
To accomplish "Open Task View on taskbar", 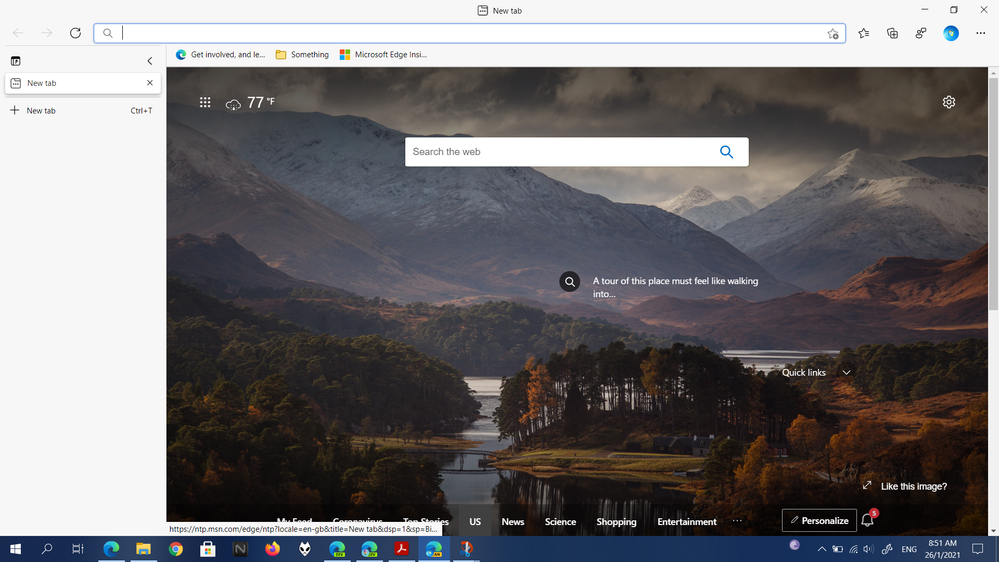I will click(78, 549).
